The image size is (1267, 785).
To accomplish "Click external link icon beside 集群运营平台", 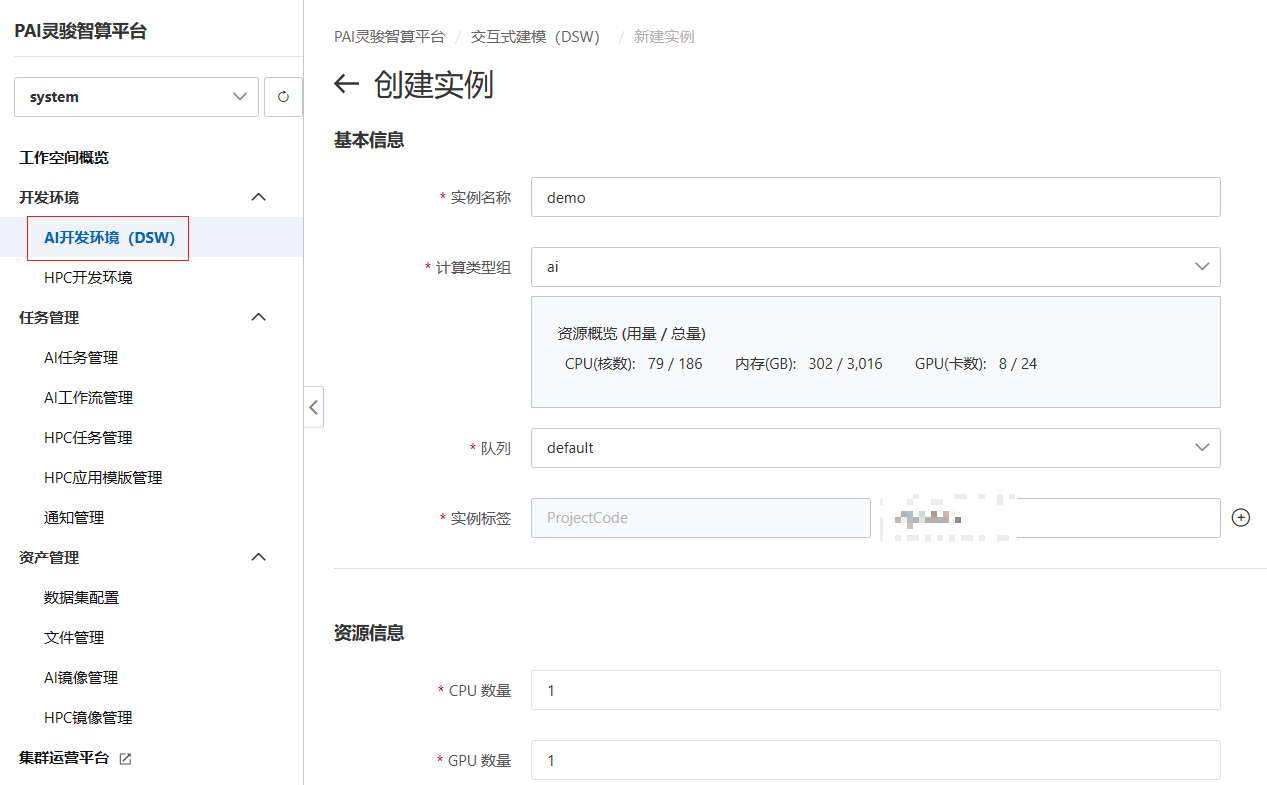I will click(125, 758).
